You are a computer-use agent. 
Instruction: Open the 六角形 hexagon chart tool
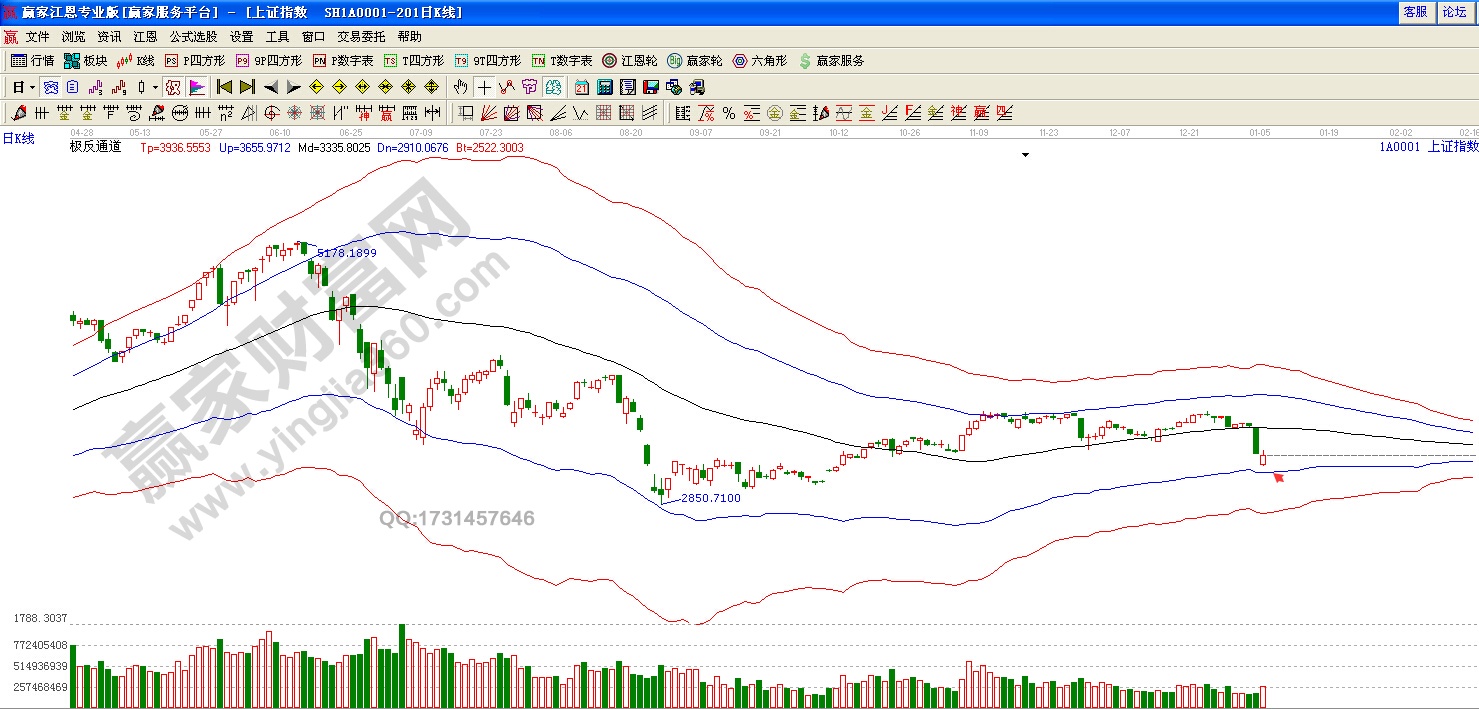pyautogui.click(x=760, y=61)
